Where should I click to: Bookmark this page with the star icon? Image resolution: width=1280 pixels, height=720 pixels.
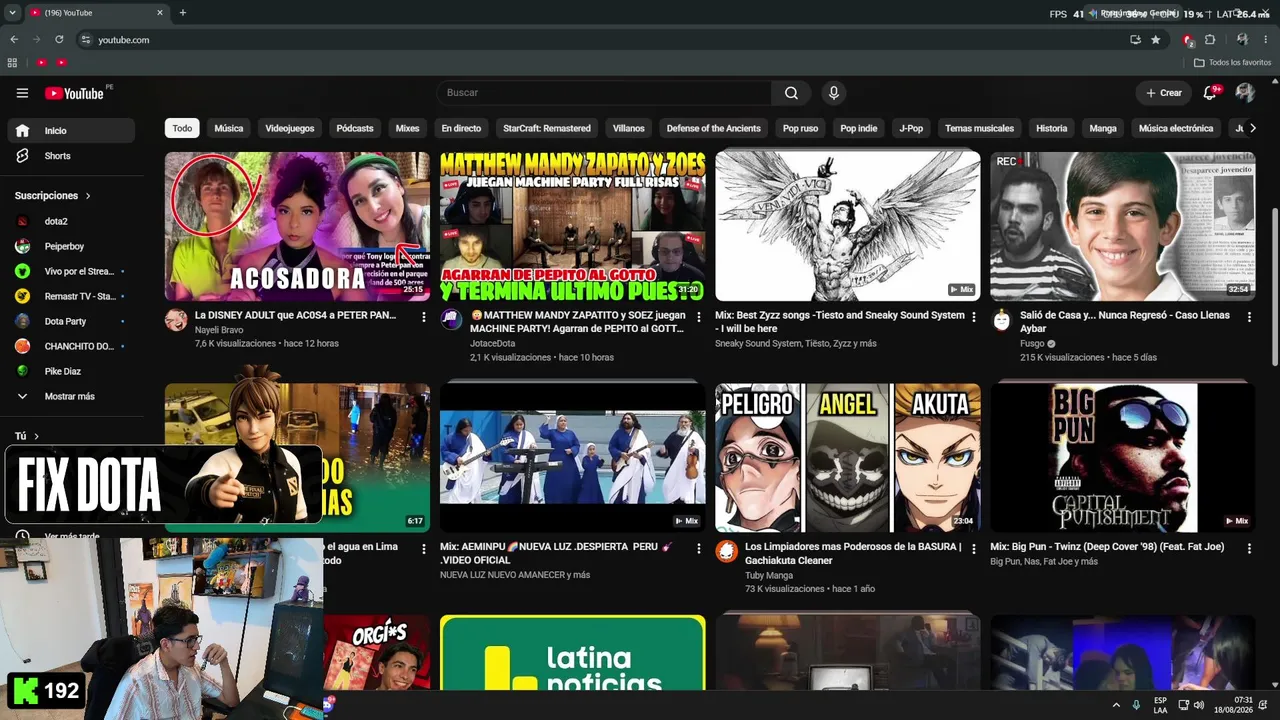click(1156, 40)
